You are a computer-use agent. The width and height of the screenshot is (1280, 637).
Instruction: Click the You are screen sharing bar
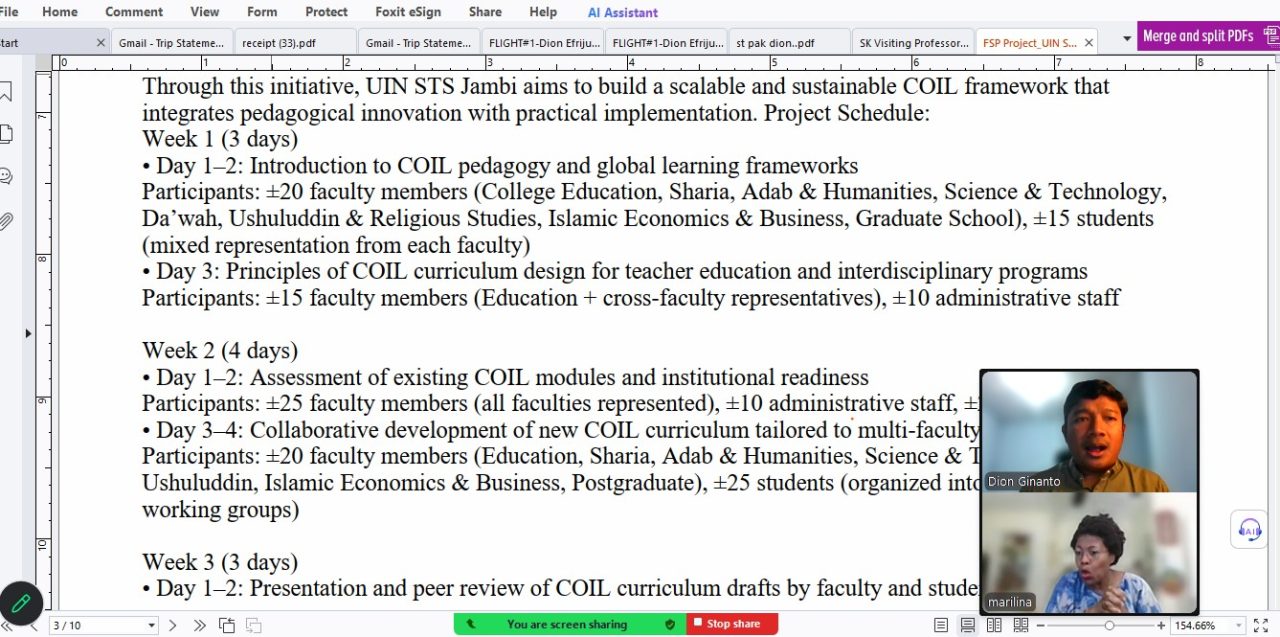[570, 624]
